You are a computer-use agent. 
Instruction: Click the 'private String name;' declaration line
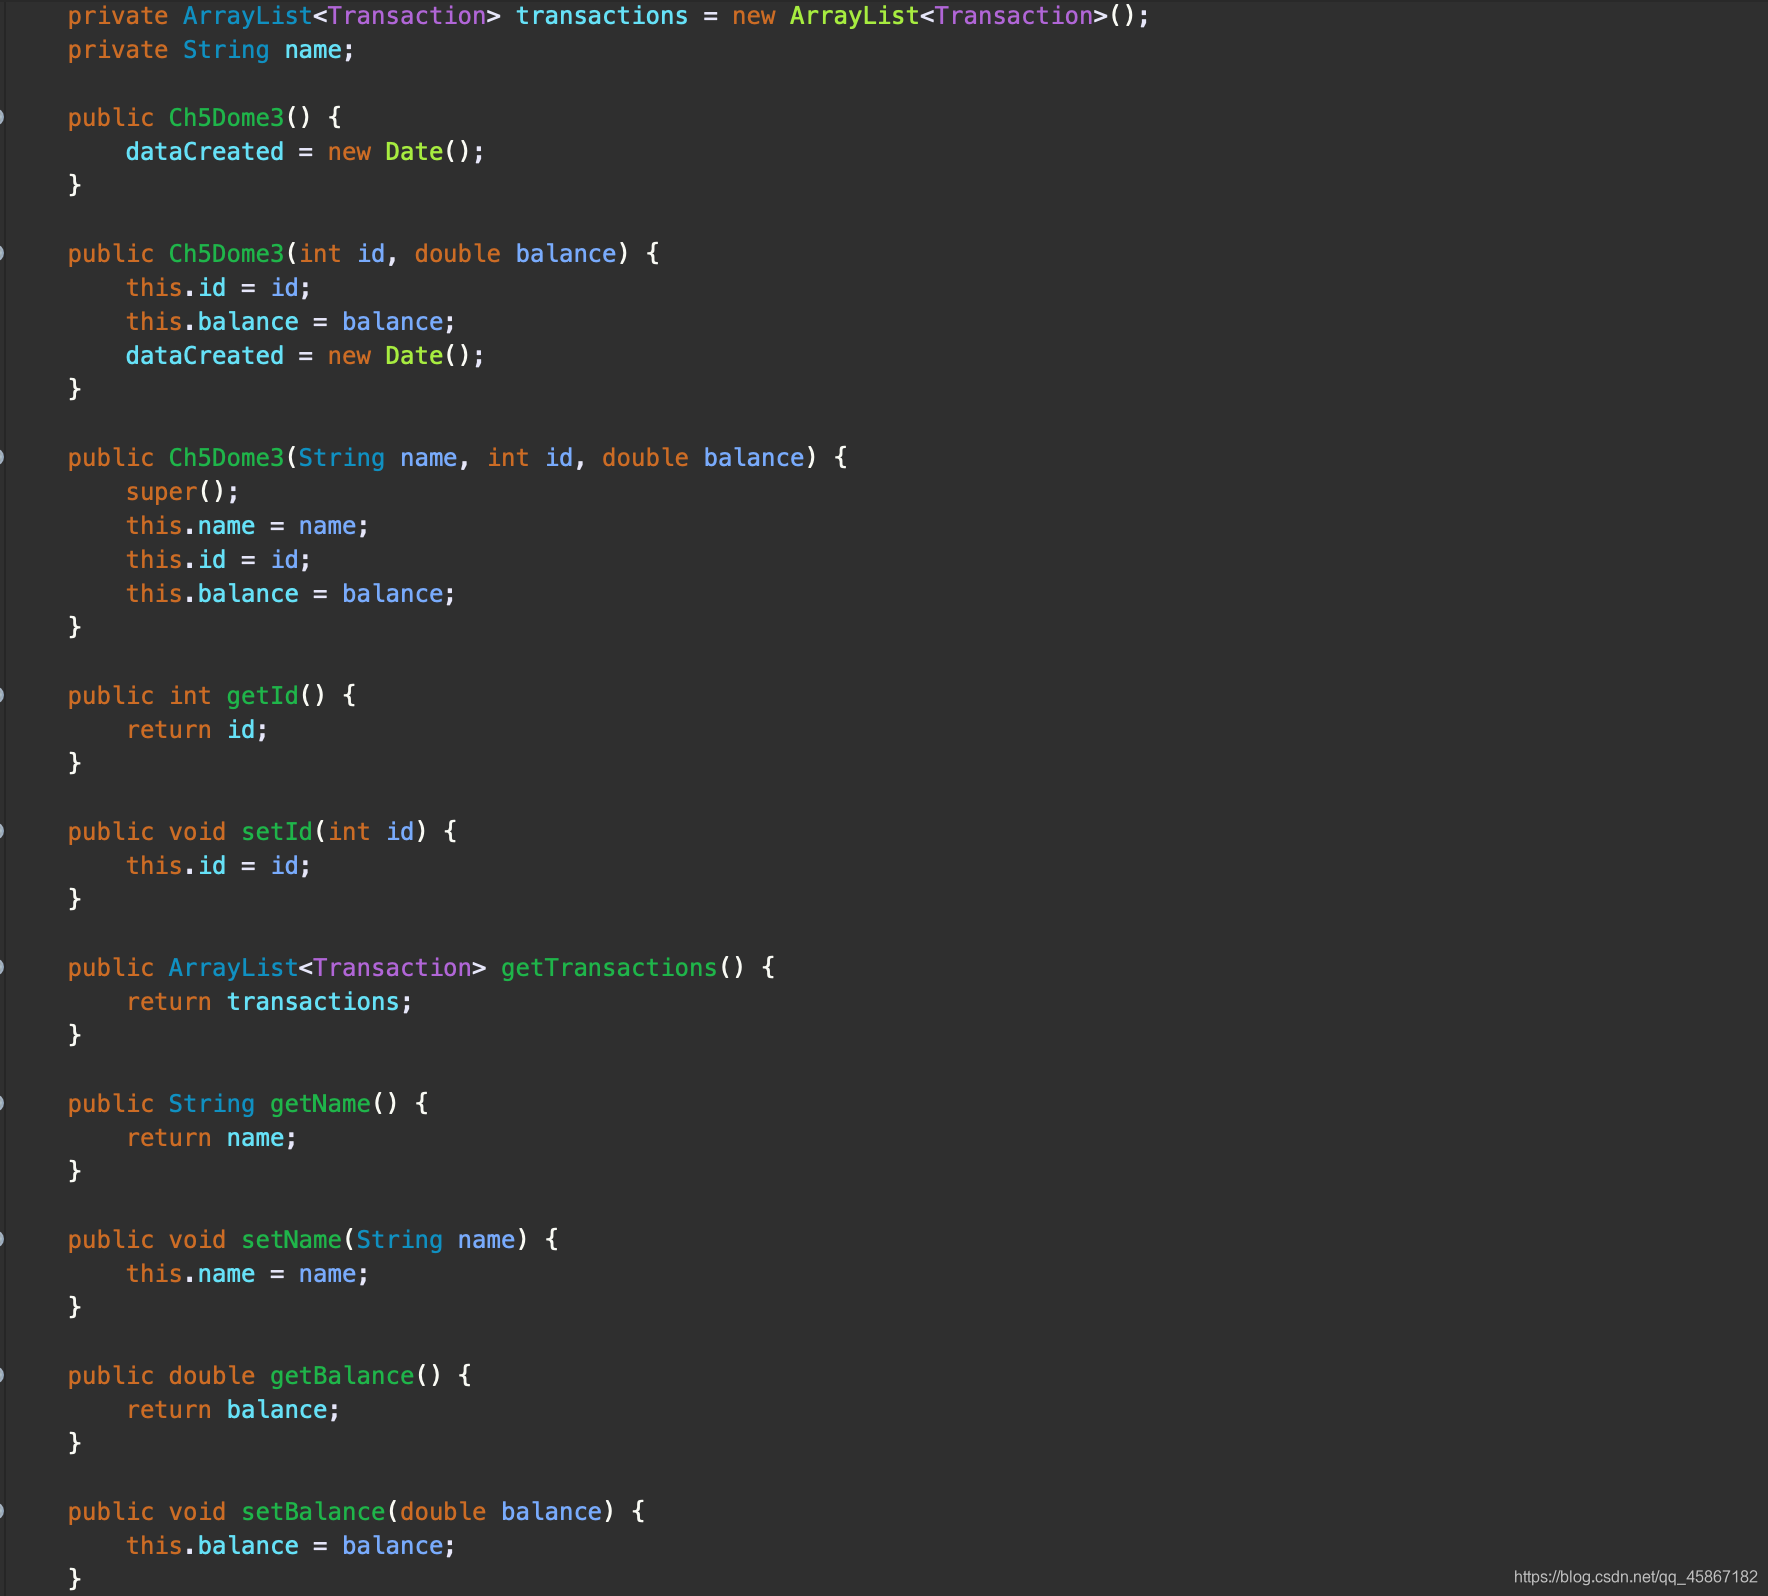tap(210, 50)
